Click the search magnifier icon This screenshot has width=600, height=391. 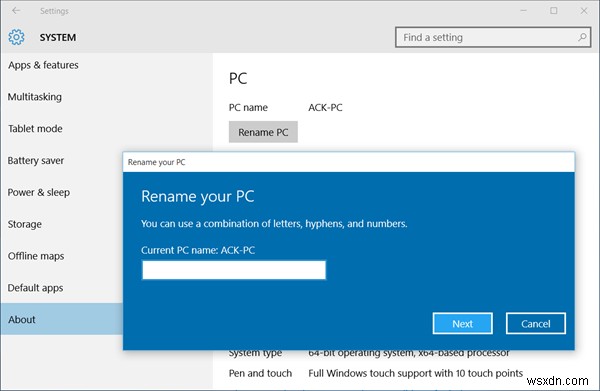point(582,37)
